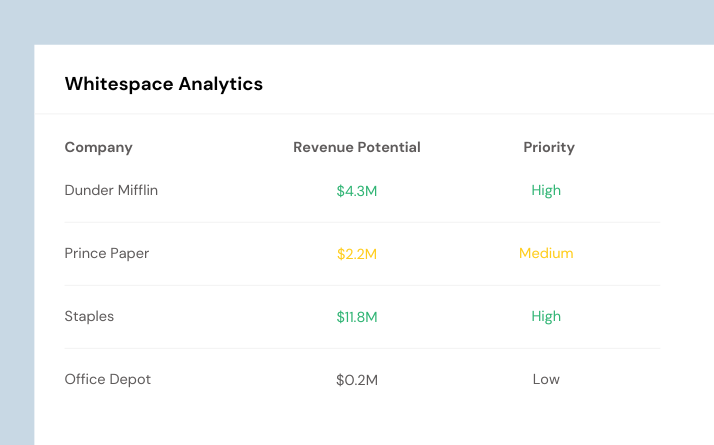Click the blue left margin strip
Screen dimensions: 714x445
[17, 245]
